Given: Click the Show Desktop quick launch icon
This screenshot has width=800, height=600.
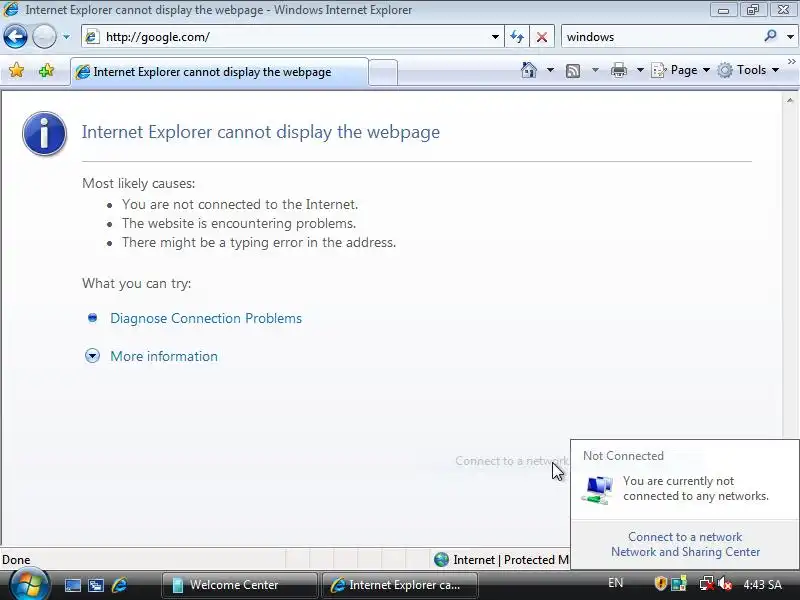Looking at the screenshot, I should (x=73, y=585).
